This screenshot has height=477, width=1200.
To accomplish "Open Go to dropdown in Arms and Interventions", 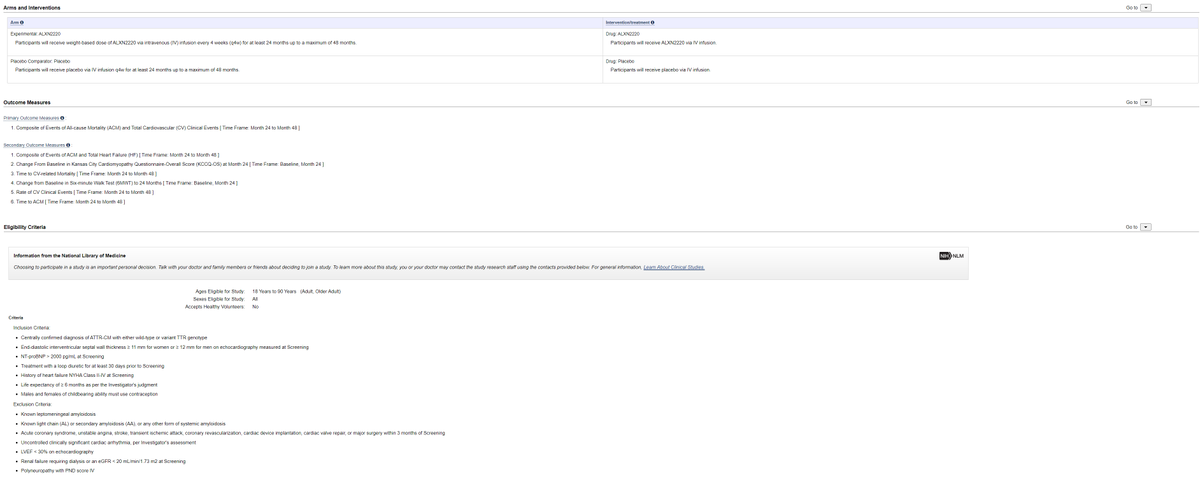I will pos(1146,8).
